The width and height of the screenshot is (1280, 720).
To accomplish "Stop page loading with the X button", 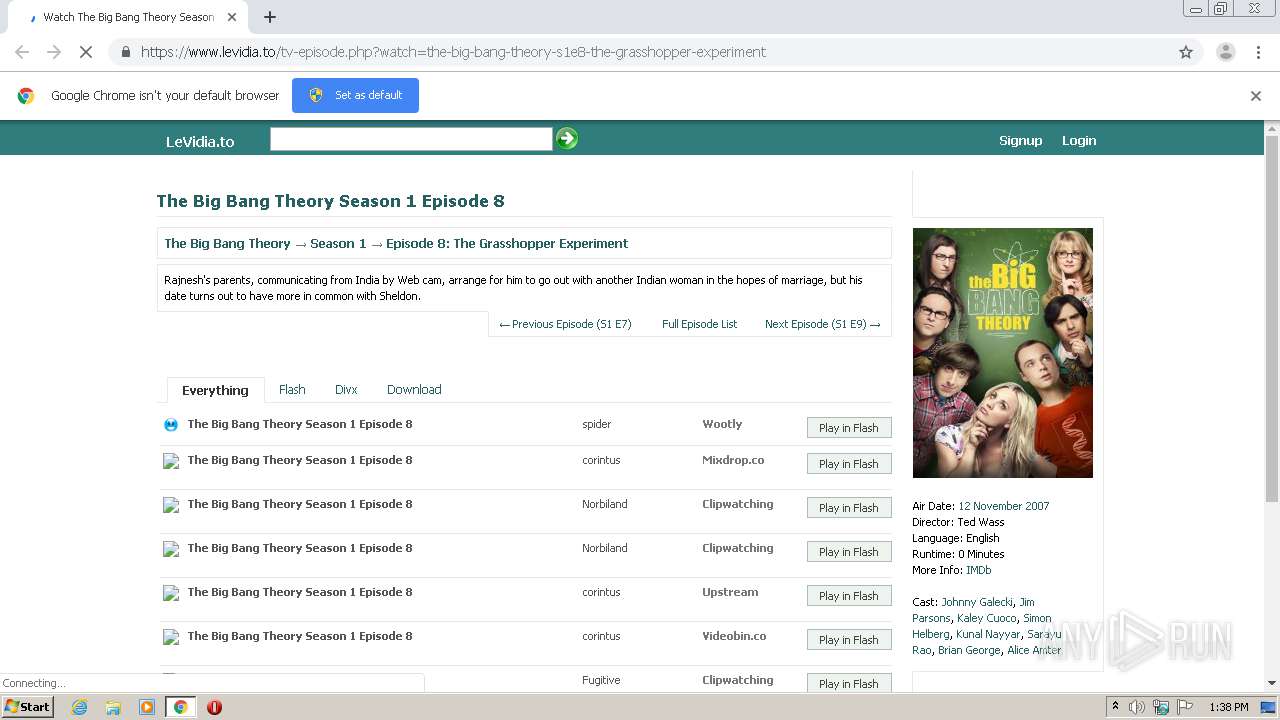I will click(x=86, y=52).
